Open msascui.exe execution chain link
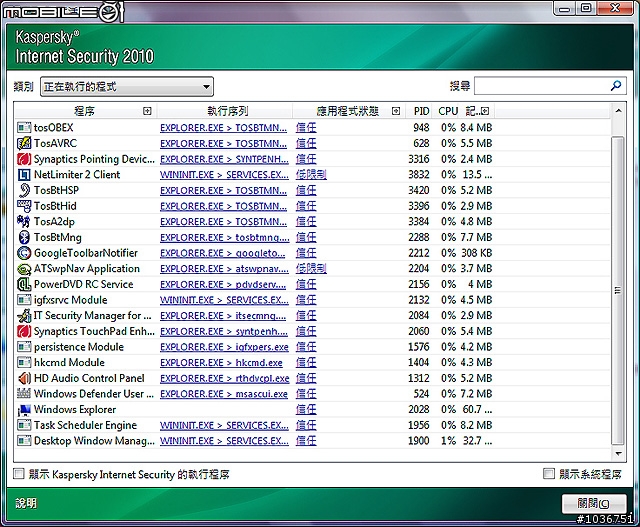640x527 pixels. 224,394
